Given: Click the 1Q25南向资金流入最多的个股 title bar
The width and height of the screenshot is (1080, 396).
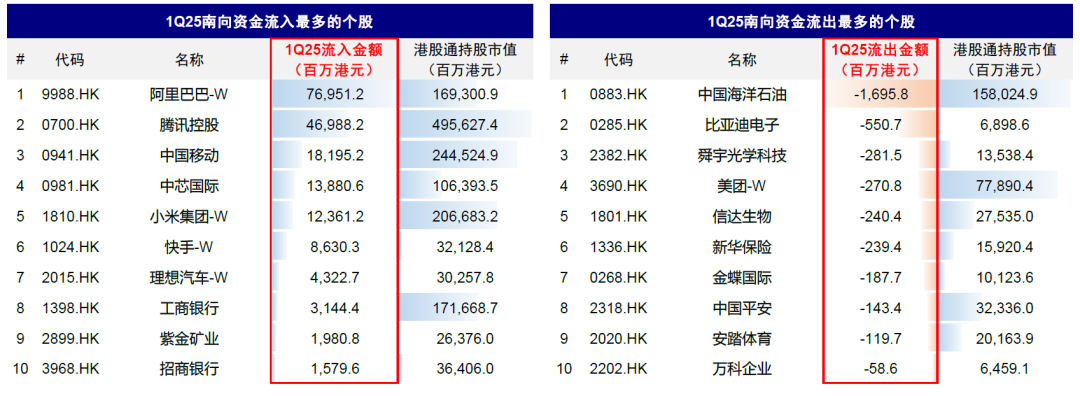Looking at the screenshot, I should [x=269, y=21].
